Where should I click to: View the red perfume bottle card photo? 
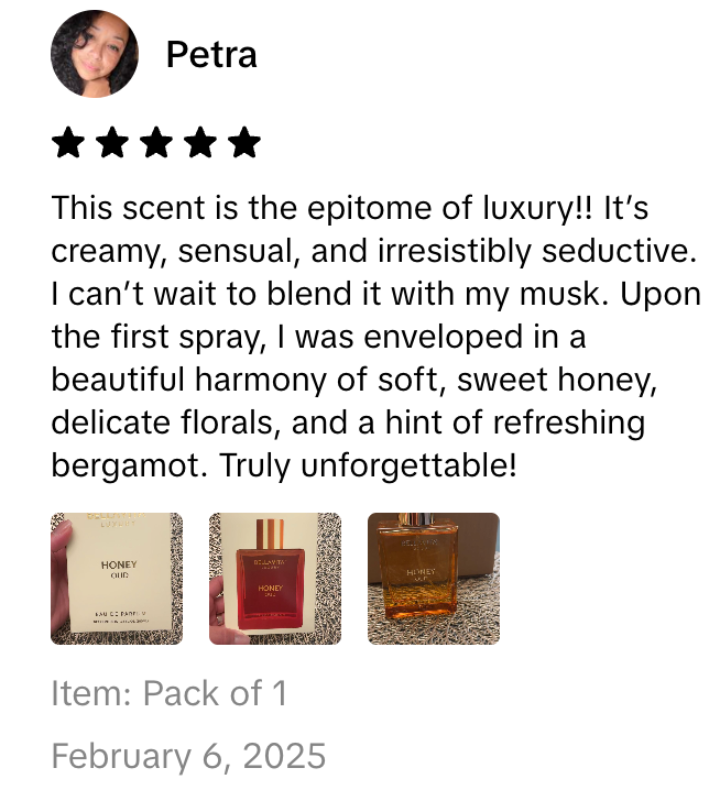275,578
